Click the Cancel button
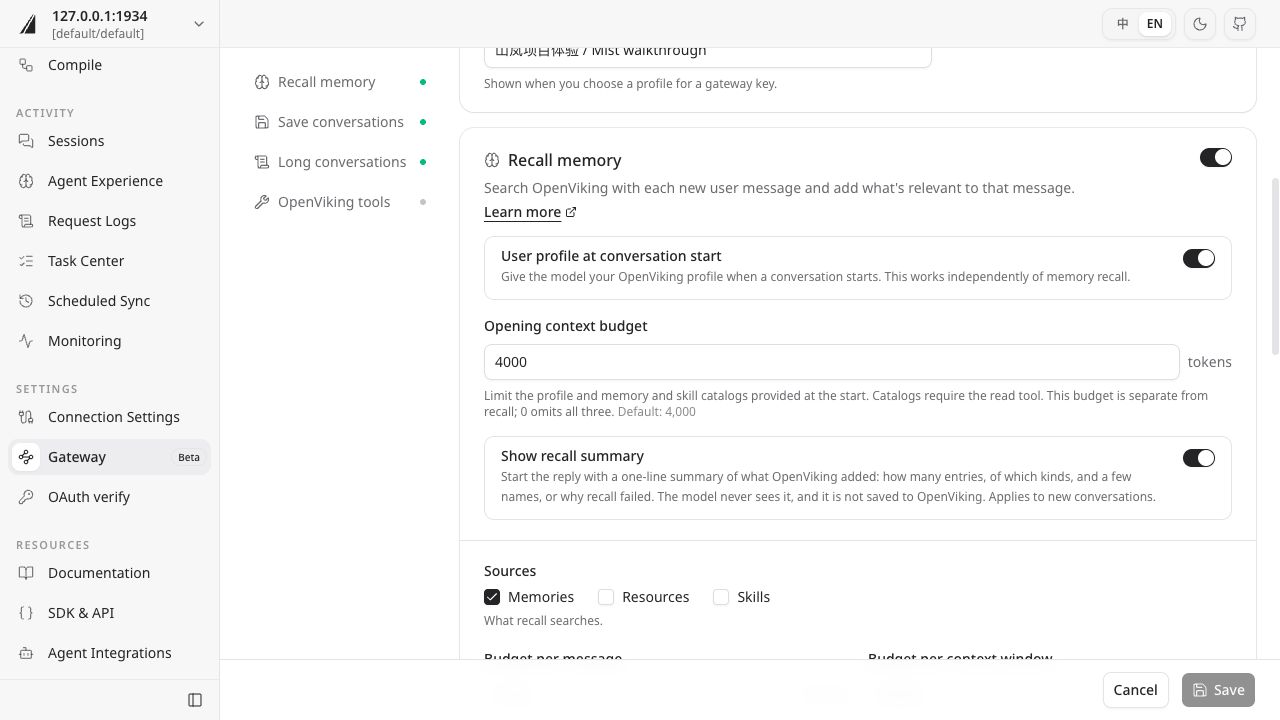This screenshot has width=1280, height=720. click(x=1136, y=690)
